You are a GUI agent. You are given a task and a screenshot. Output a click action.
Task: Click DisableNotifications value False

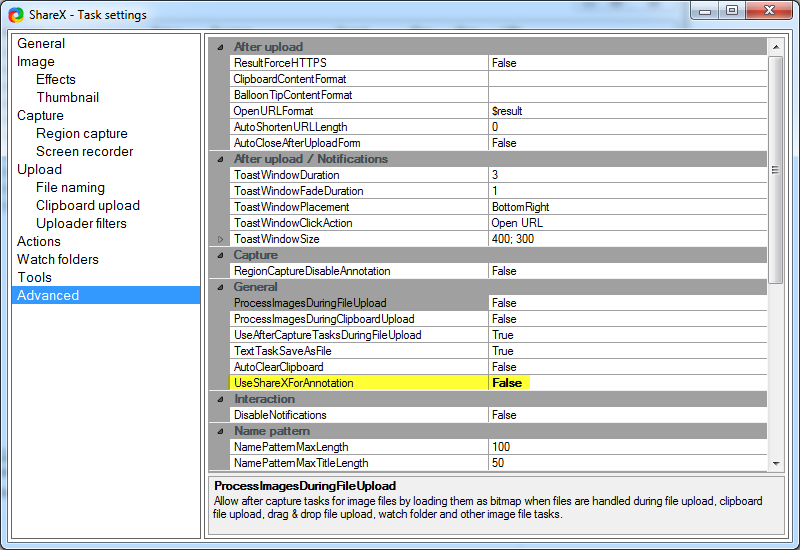628,415
